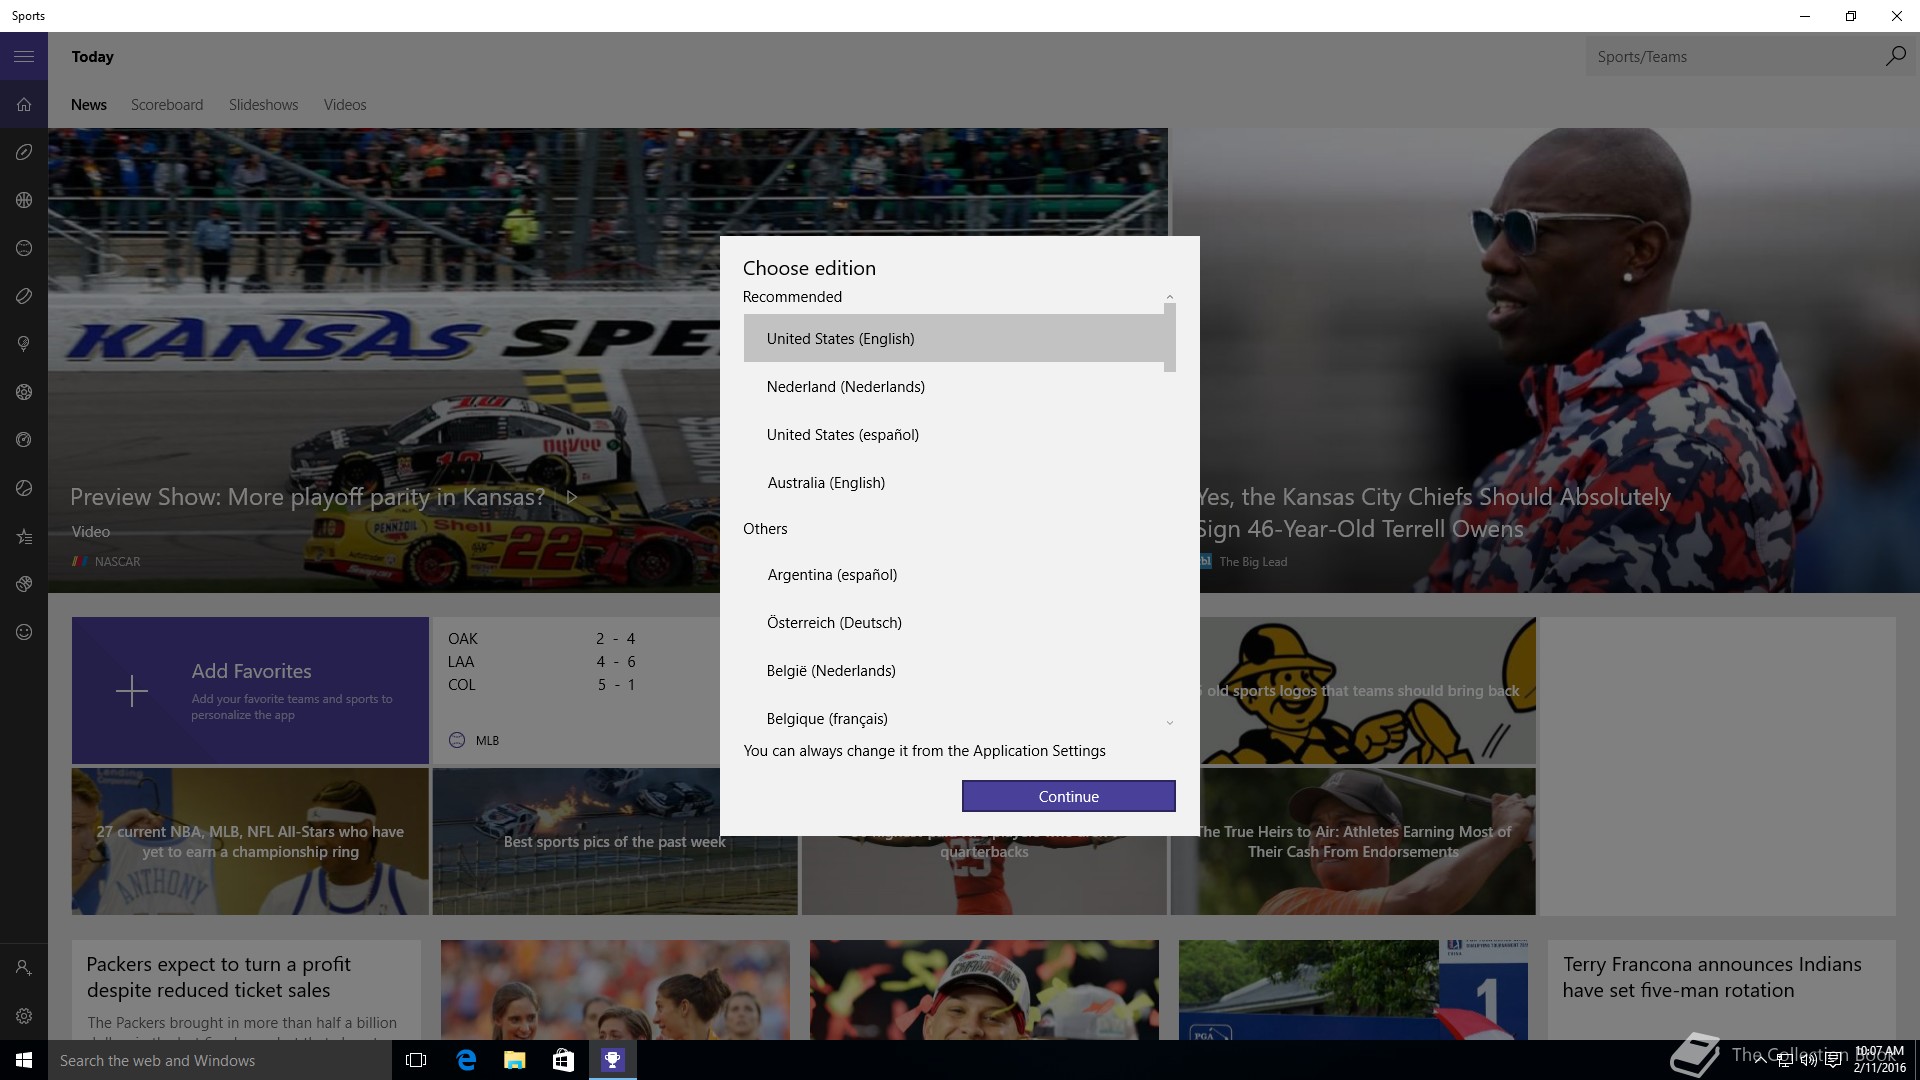The height and width of the screenshot is (1080, 1920).
Task: Select Nederland (Nederlands) edition
Action: (x=954, y=386)
